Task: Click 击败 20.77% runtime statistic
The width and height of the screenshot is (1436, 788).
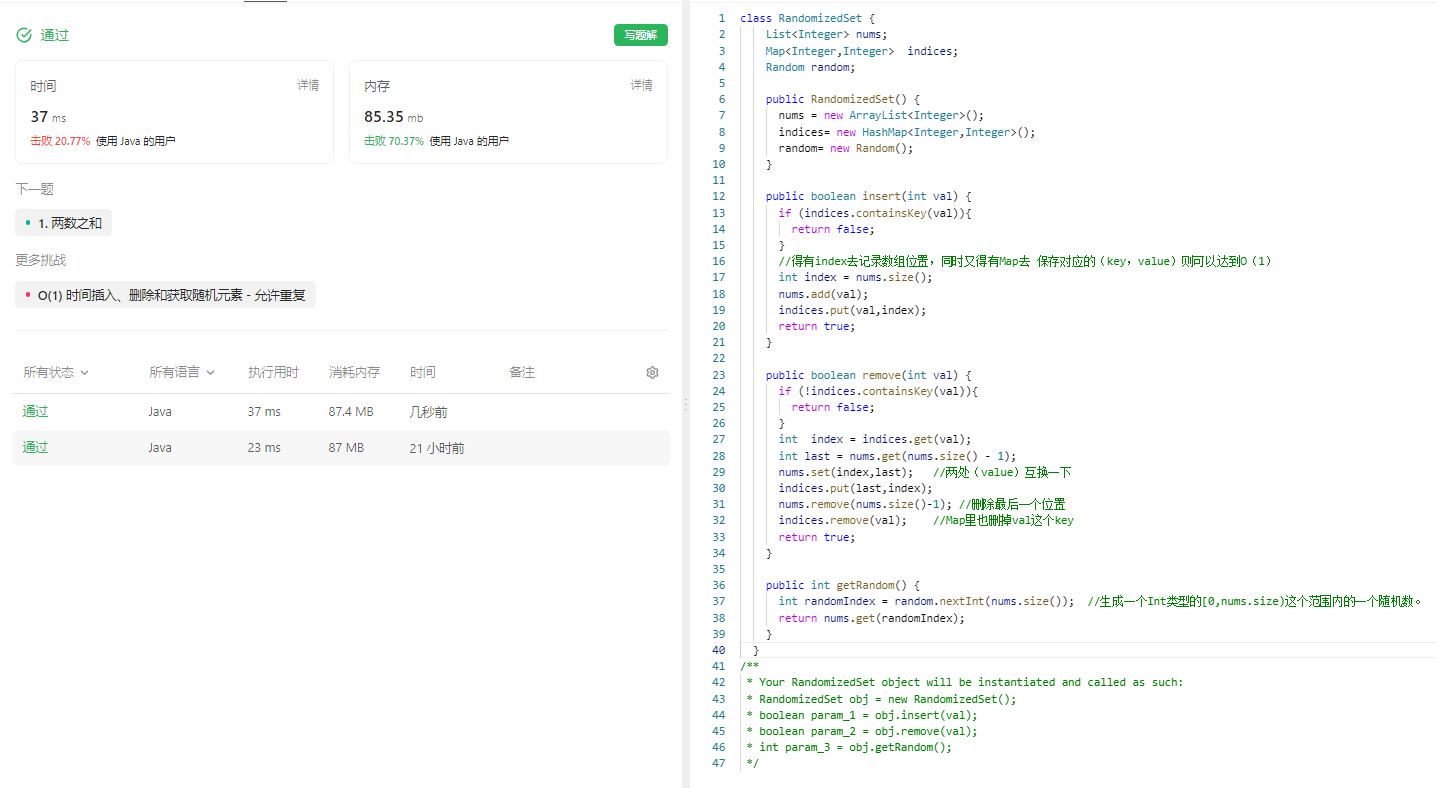Action: click(60, 142)
